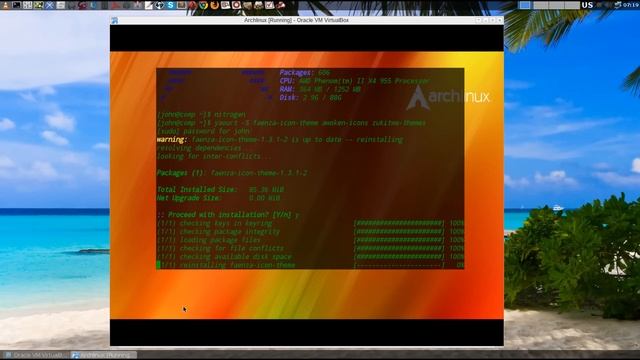Click the US keyboard layout indicator
640x360 pixels.
point(587,5)
